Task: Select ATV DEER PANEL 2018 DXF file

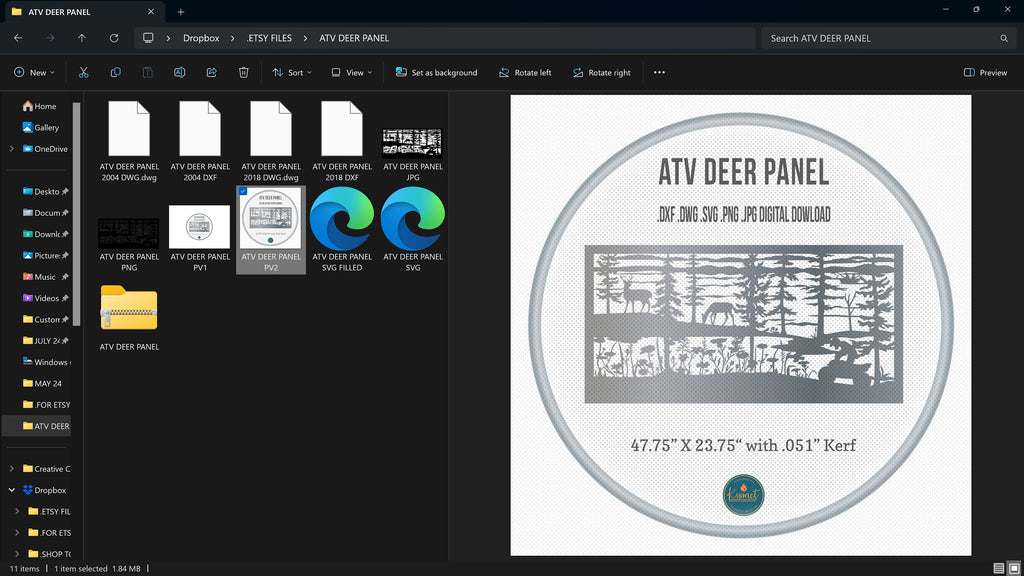Action: click(342, 141)
